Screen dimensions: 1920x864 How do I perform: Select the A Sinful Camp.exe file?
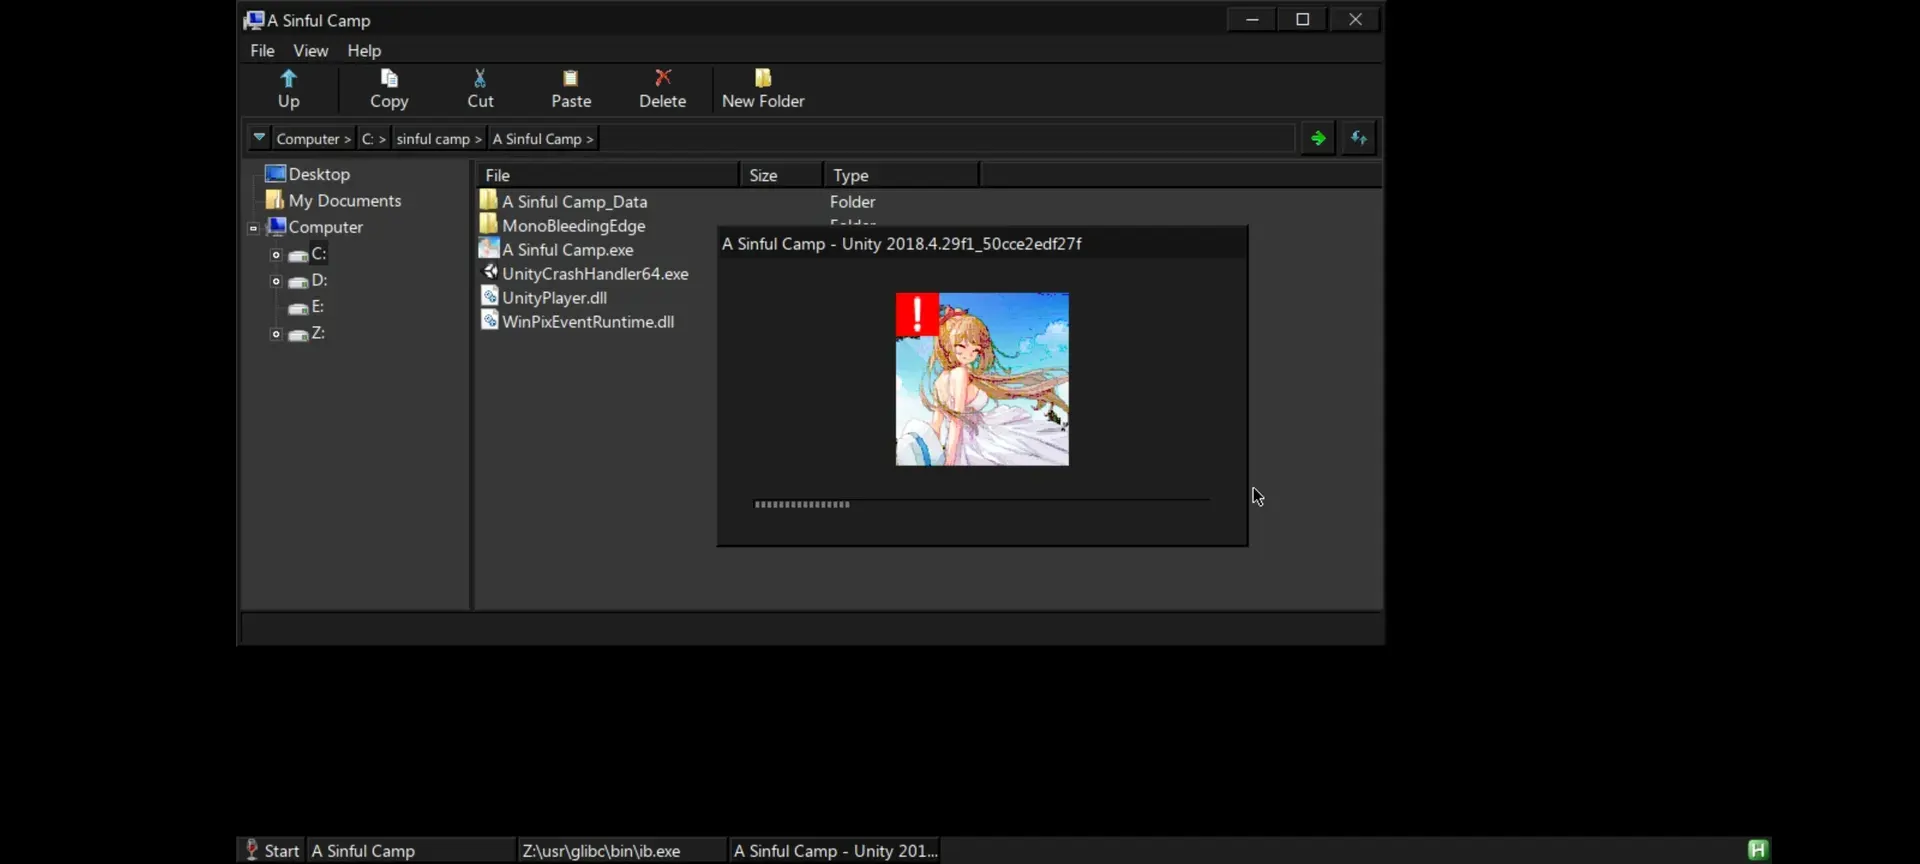[568, 250]
